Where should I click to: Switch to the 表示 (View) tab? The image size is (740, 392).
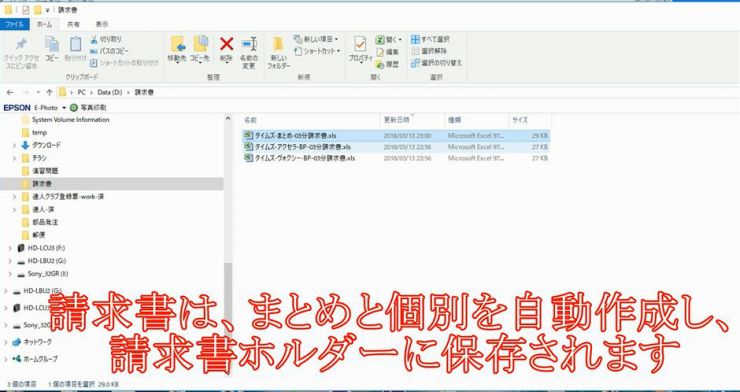(102, 24)
